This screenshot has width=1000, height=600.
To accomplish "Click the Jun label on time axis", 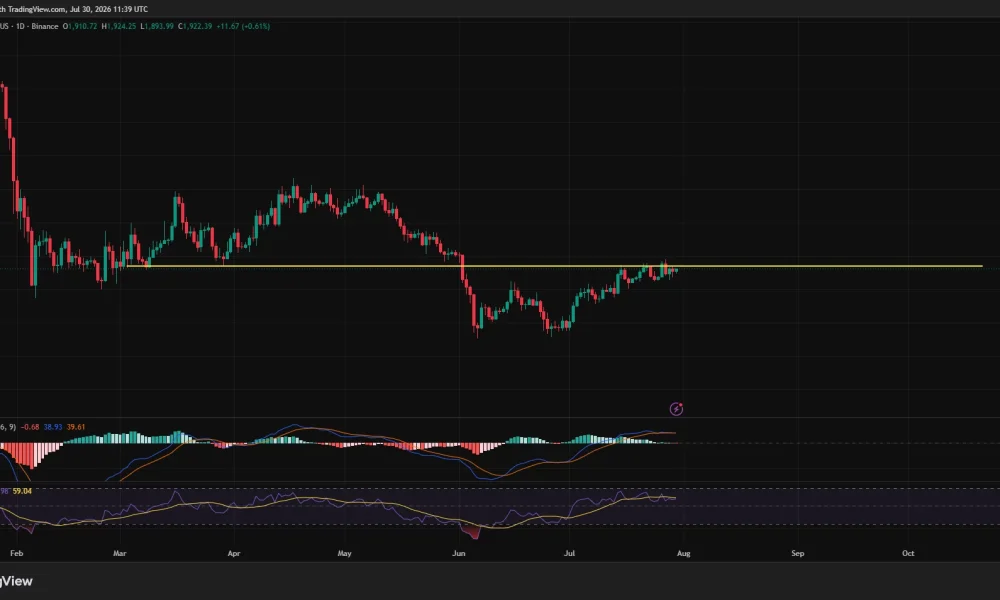I will [x=459, y=553].
